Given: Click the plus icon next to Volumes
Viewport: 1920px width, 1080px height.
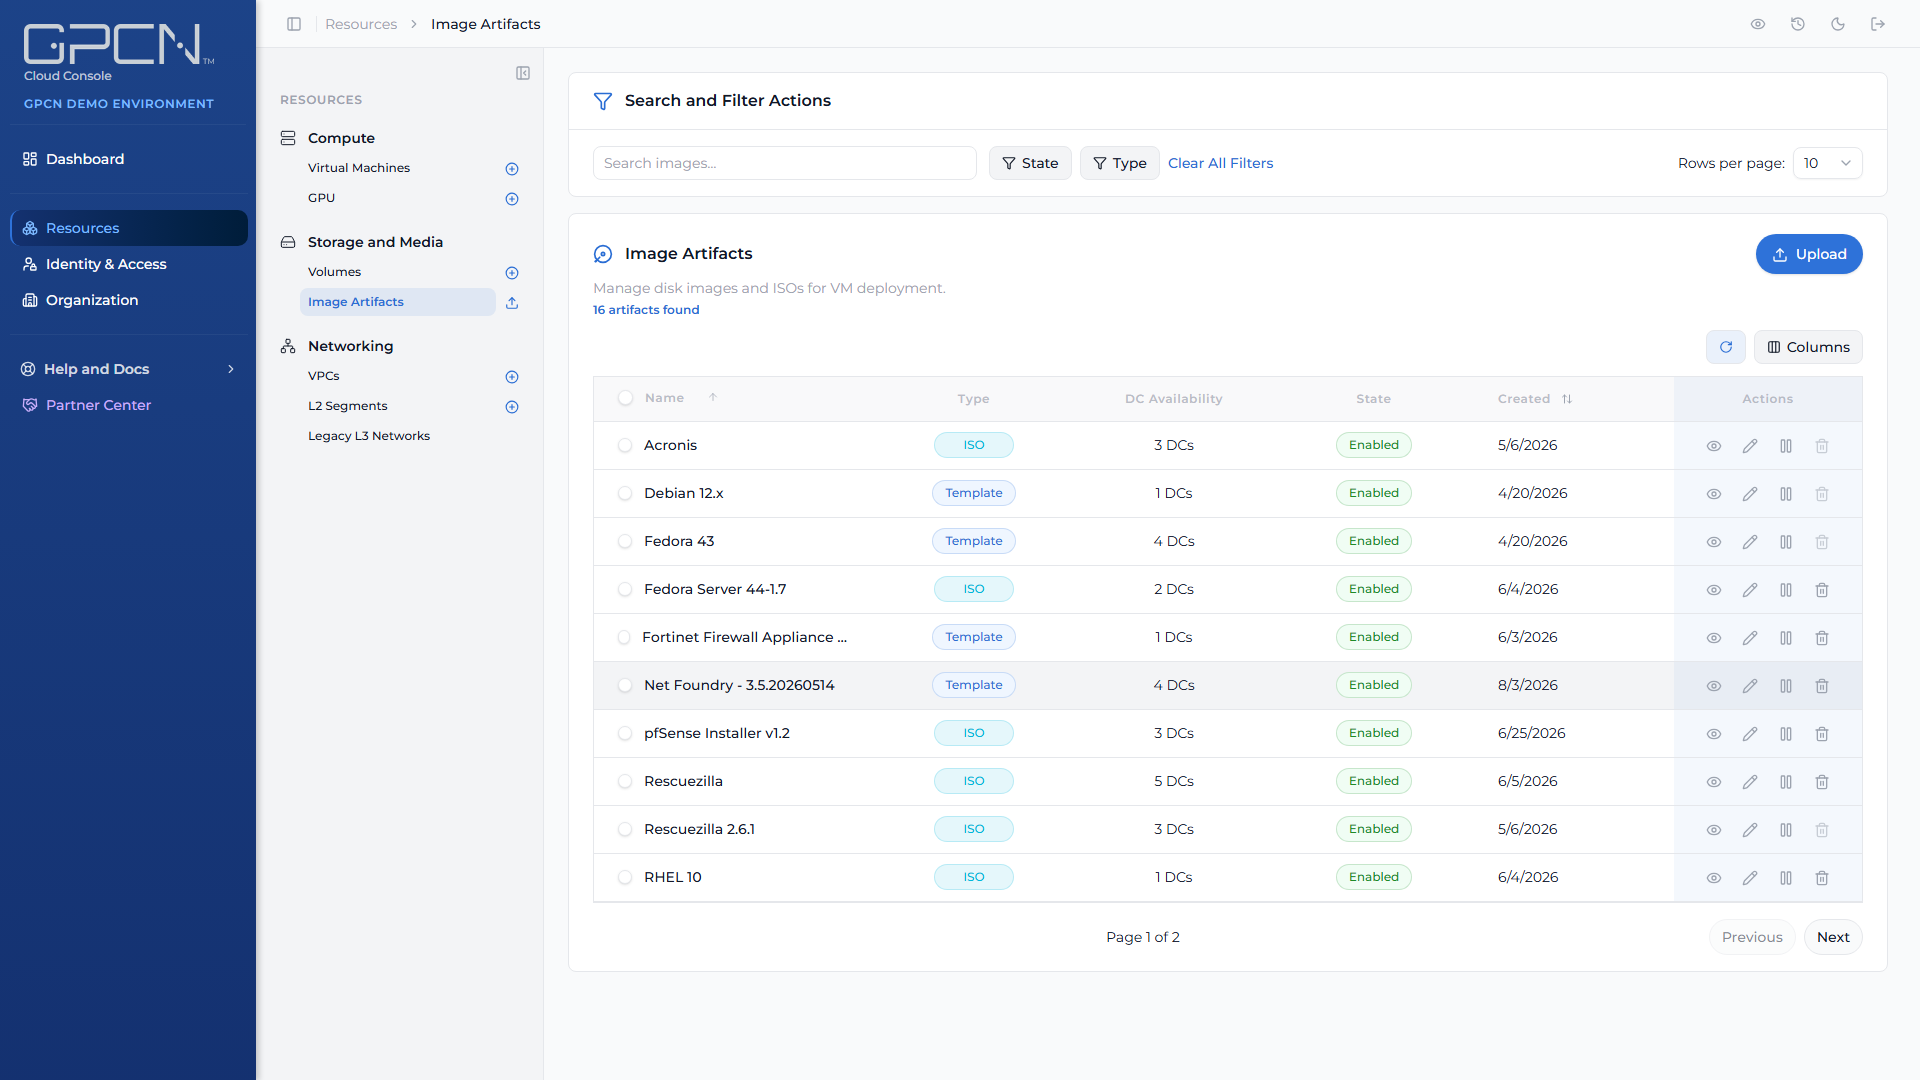Looking at the screenshot, I should click(512, 273).
